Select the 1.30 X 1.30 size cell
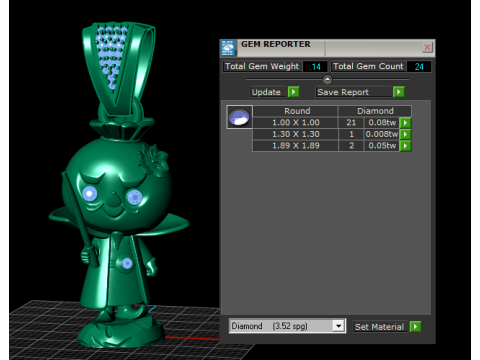 [x=295, y=134]
